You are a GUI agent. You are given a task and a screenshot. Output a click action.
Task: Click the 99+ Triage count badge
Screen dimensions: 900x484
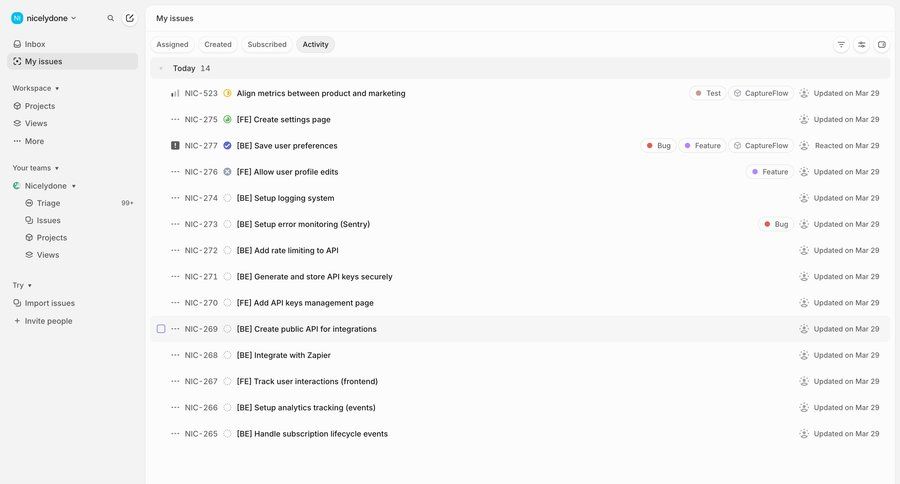(127, 203)
